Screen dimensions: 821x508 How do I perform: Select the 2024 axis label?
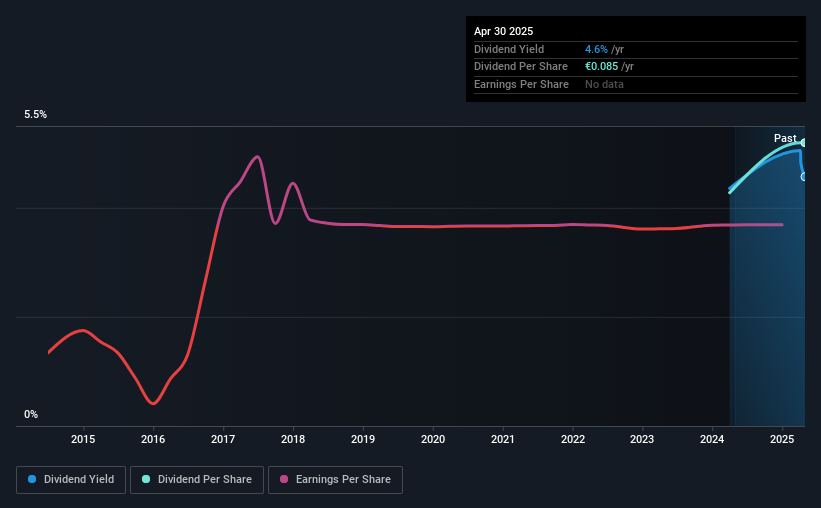[x=712, y=439]
